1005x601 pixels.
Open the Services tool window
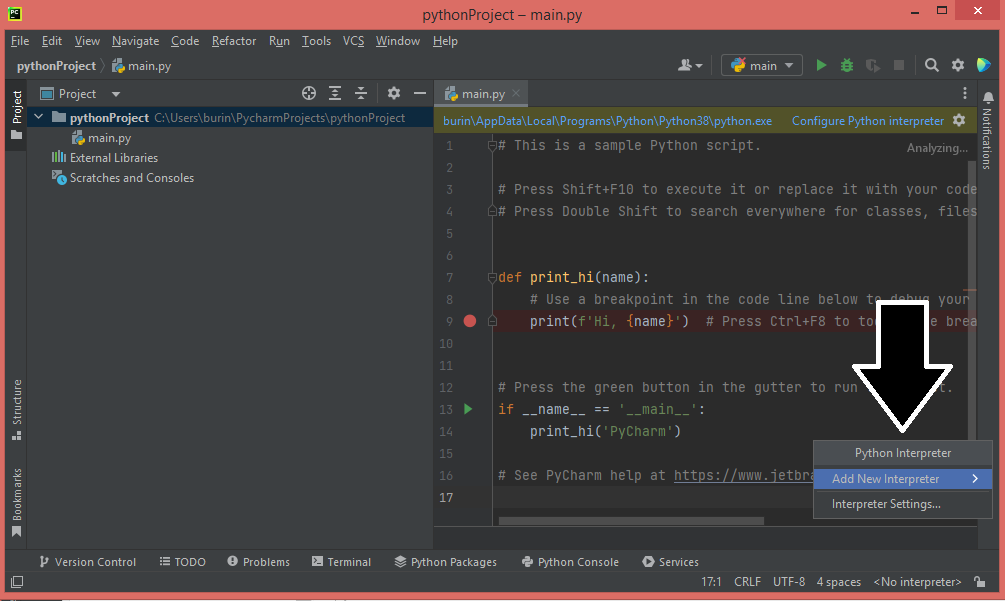670,562
